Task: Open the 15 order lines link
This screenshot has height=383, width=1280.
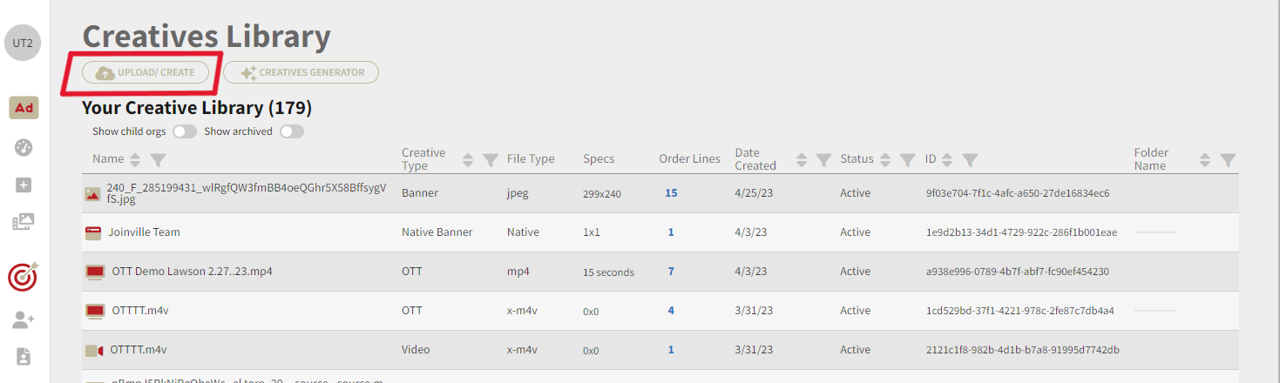Action: [x=671, y=193]
